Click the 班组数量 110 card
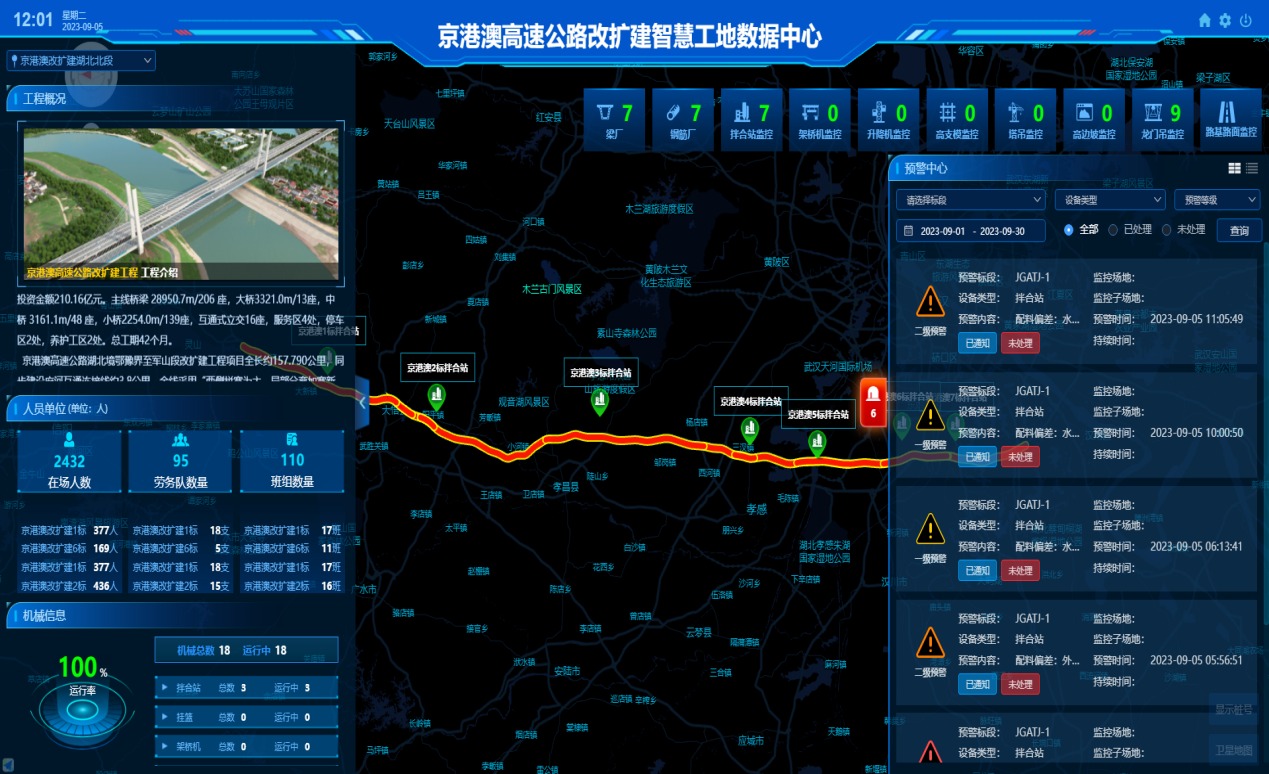The height and width of the screenshot is (774, 1269). [x=292, y=461]
